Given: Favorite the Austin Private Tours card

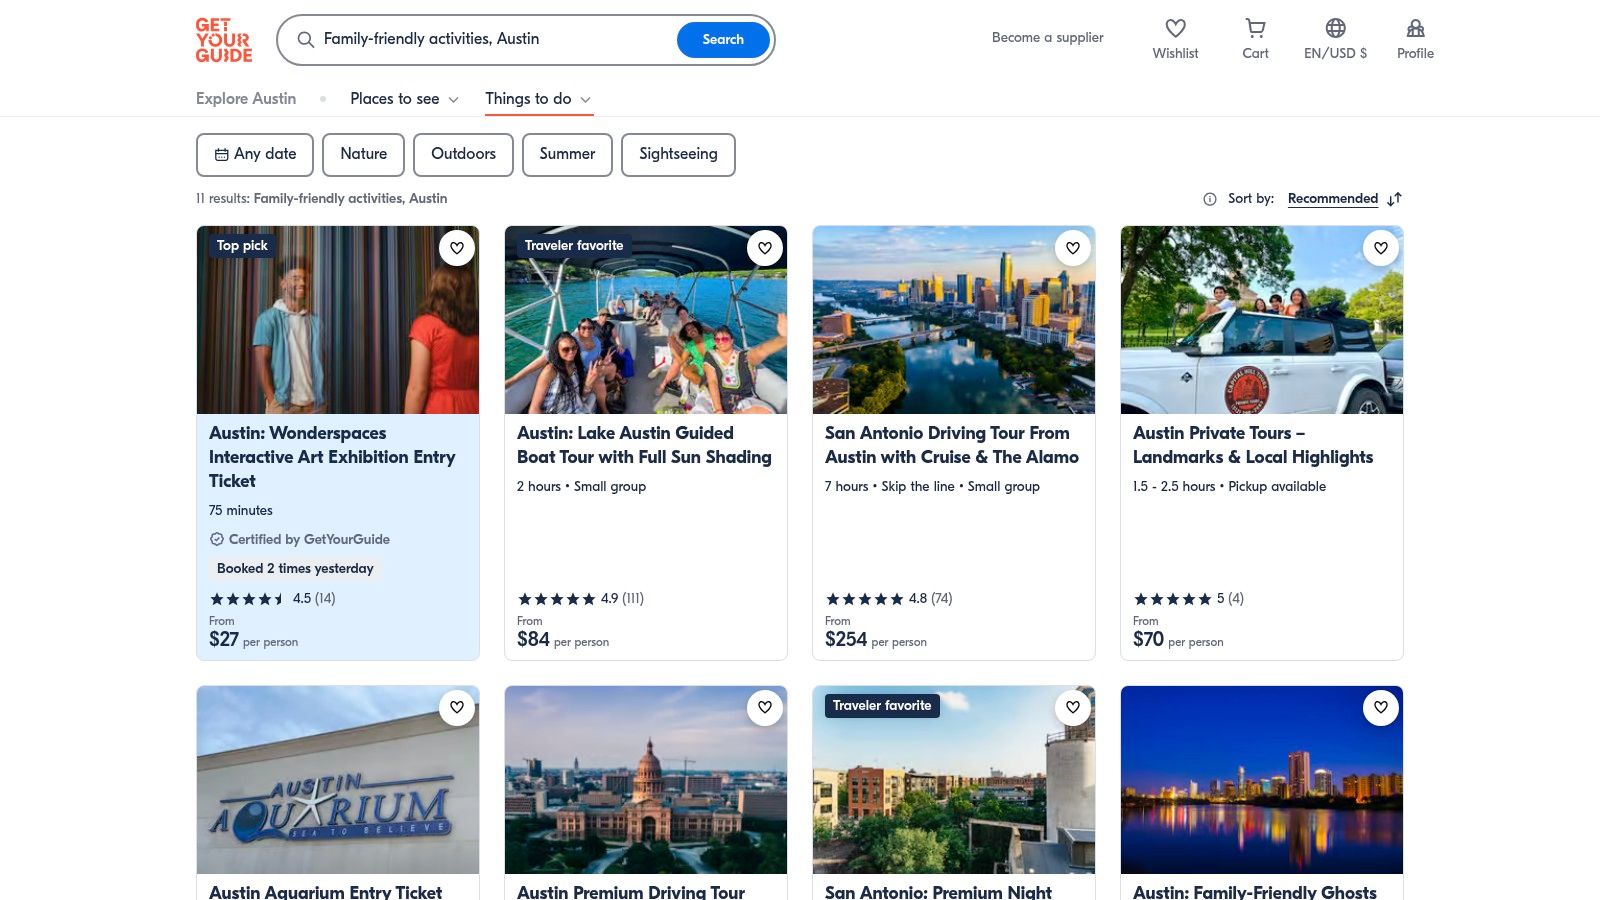Looking at the screenshot, I should coord(1381,248).
